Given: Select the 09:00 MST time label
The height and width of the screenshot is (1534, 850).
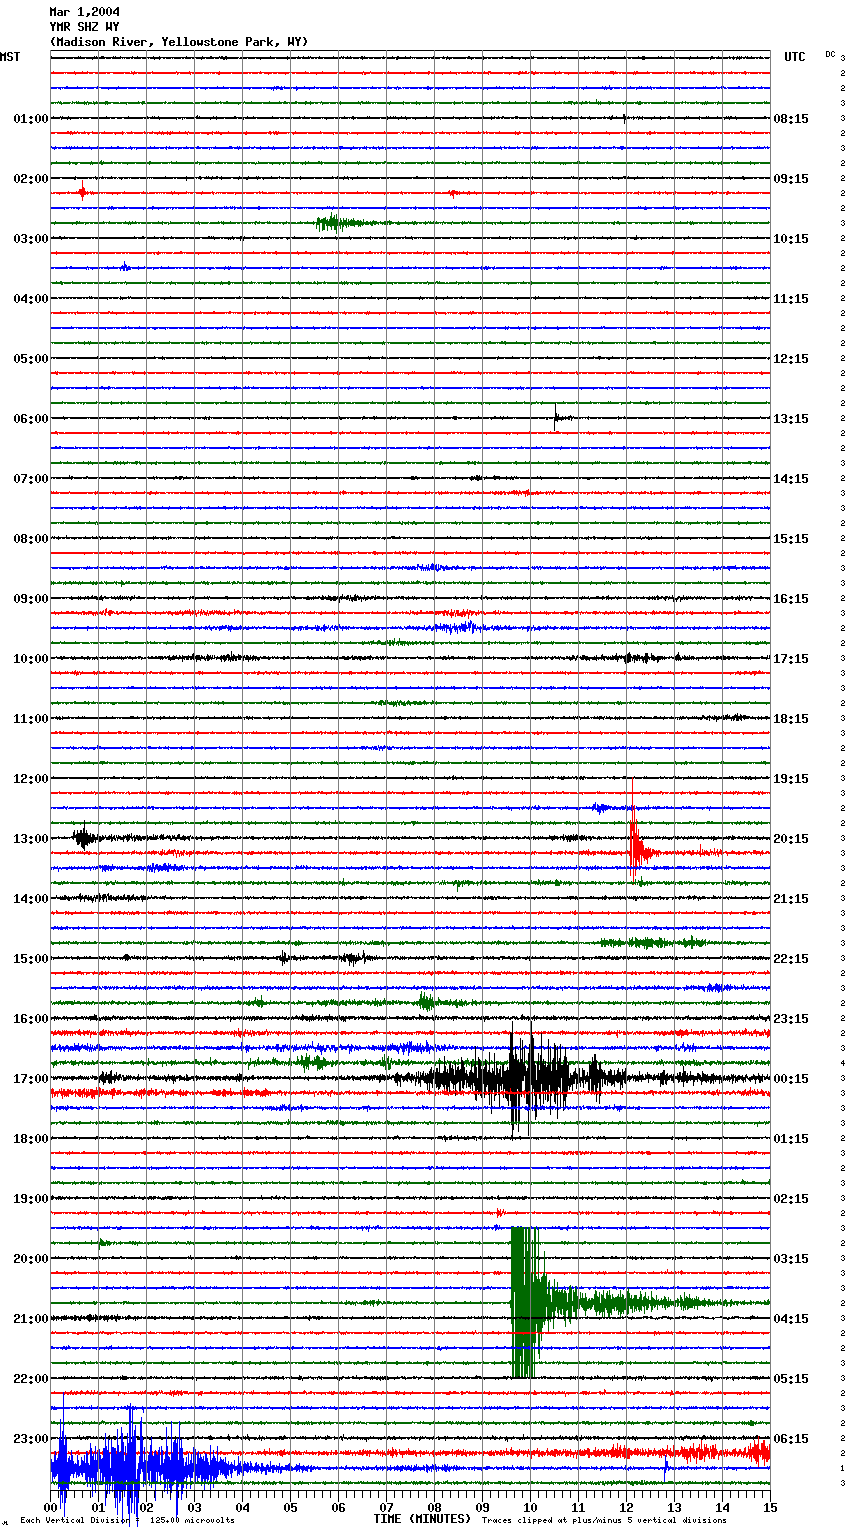Looking at the screenshot, I should click(x=31, y=599).
